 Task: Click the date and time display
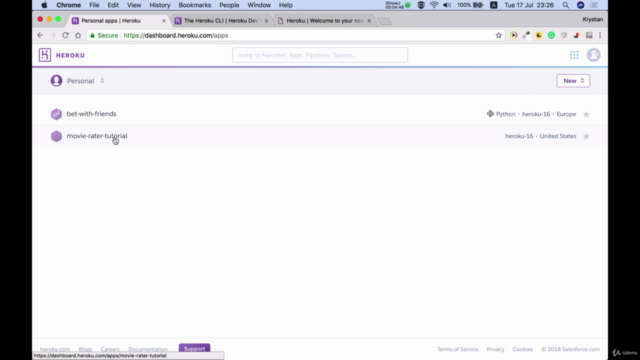[x=529, y=5]
